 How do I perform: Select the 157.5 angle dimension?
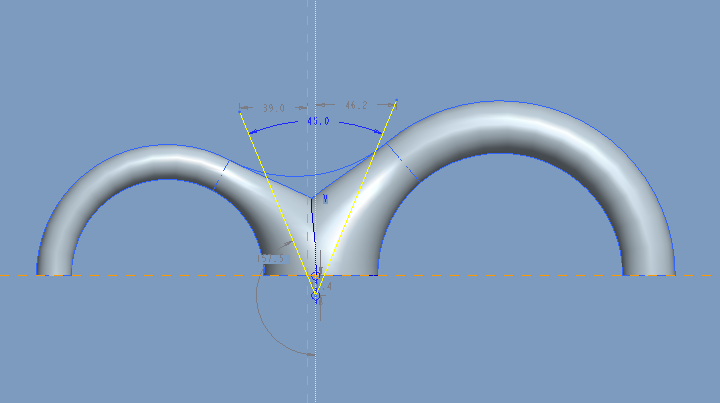[x=273, y=259]
